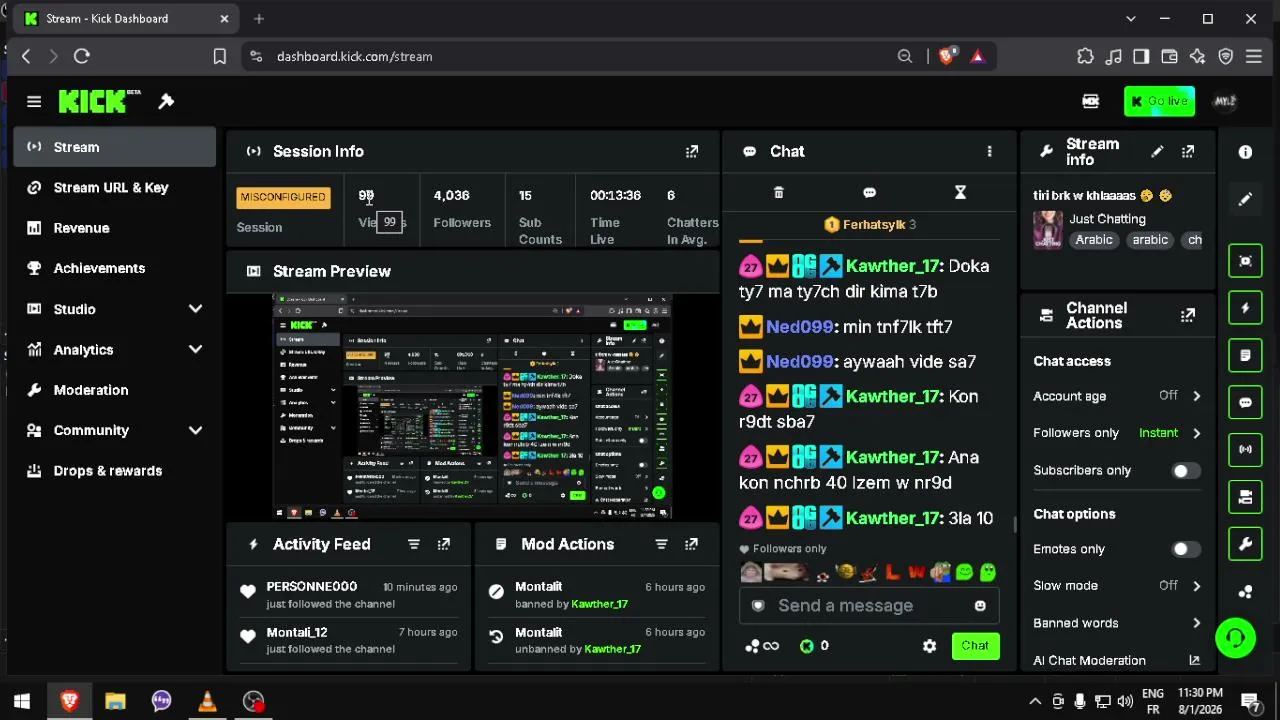The height and width of the screenshot is (720, 1280).
Task: Open Slow mode options
Action: click(1117, 586)
